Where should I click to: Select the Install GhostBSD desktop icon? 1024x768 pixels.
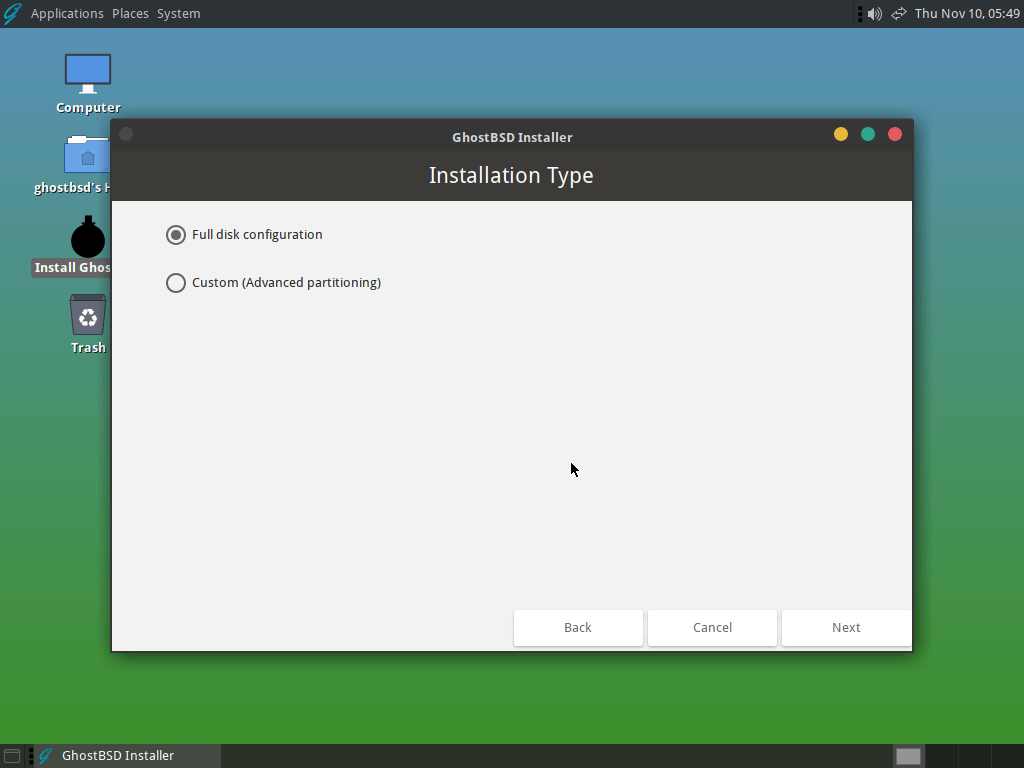(87, 240)
